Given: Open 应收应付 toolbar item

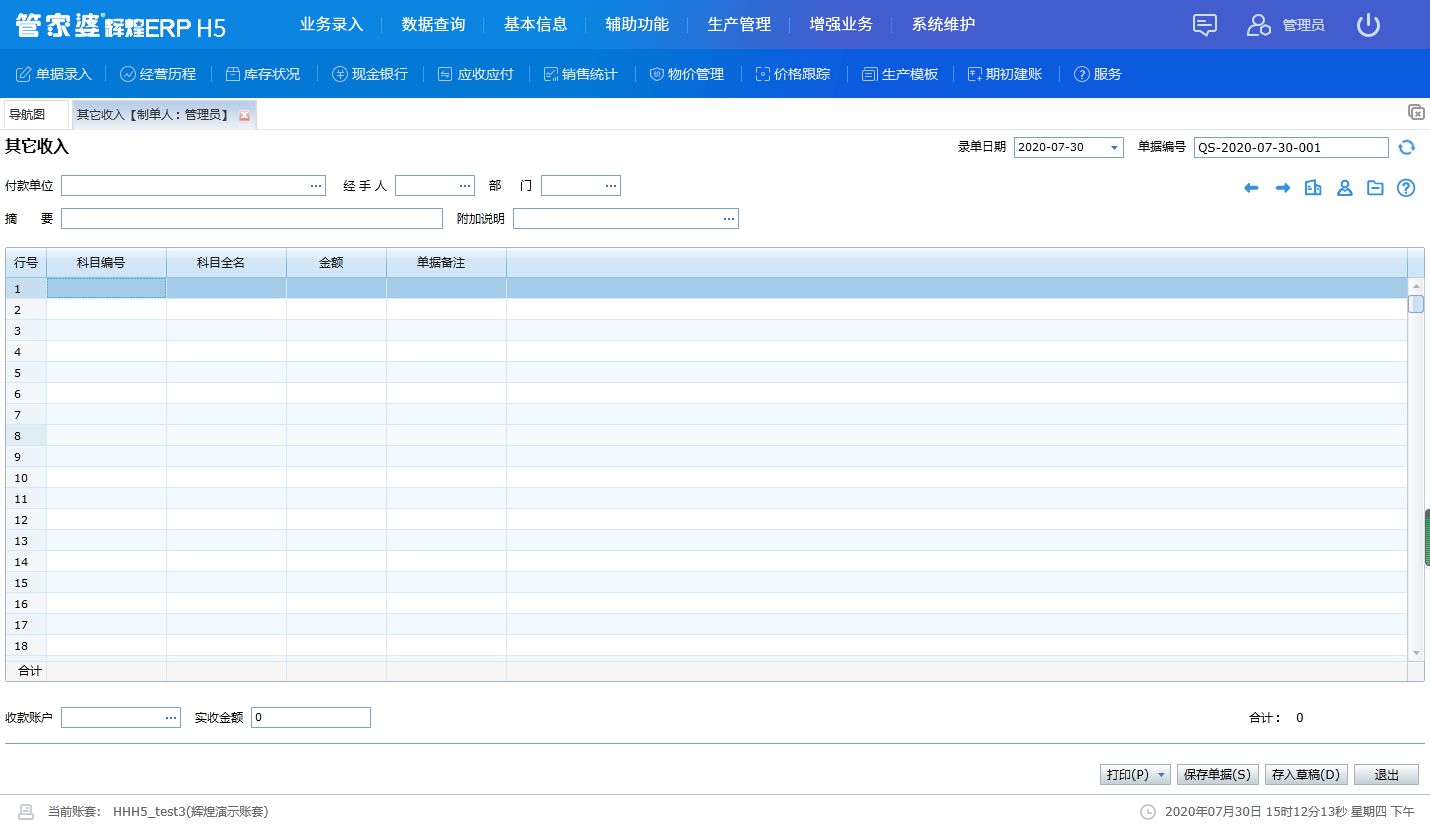Looking at the screenshot, I should [476, 74].
